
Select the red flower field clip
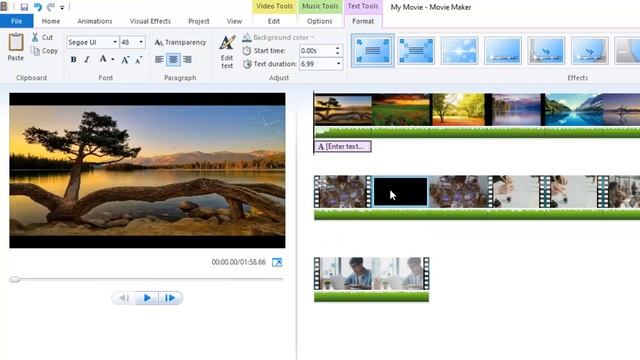point(401,109)
